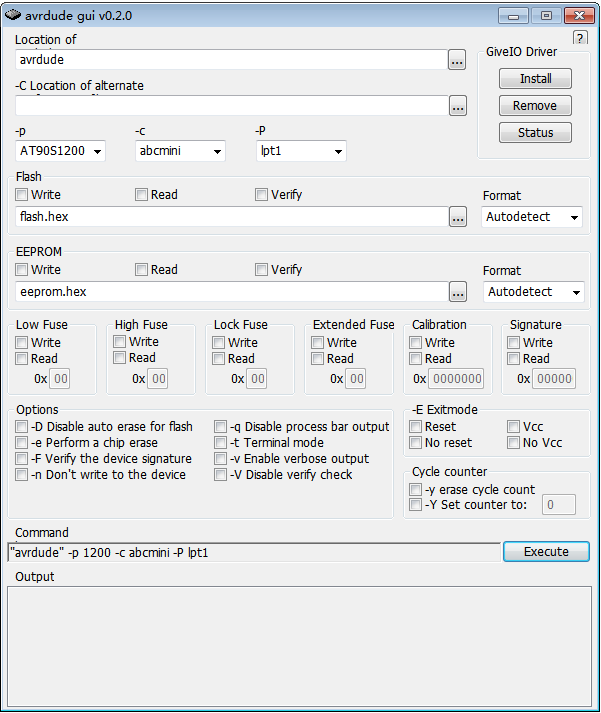Check Extended Fuse Read
Viewport: 601px width, 713px height.
coord(318,359)
